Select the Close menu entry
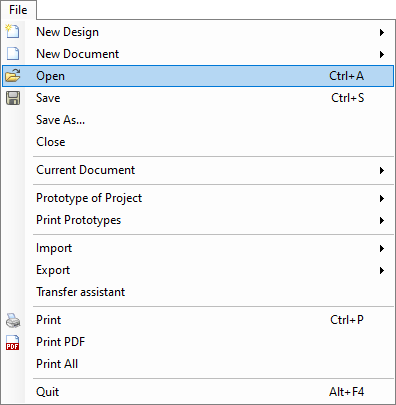The height and width of the screenshot is (405, 396). click(51, 142)
